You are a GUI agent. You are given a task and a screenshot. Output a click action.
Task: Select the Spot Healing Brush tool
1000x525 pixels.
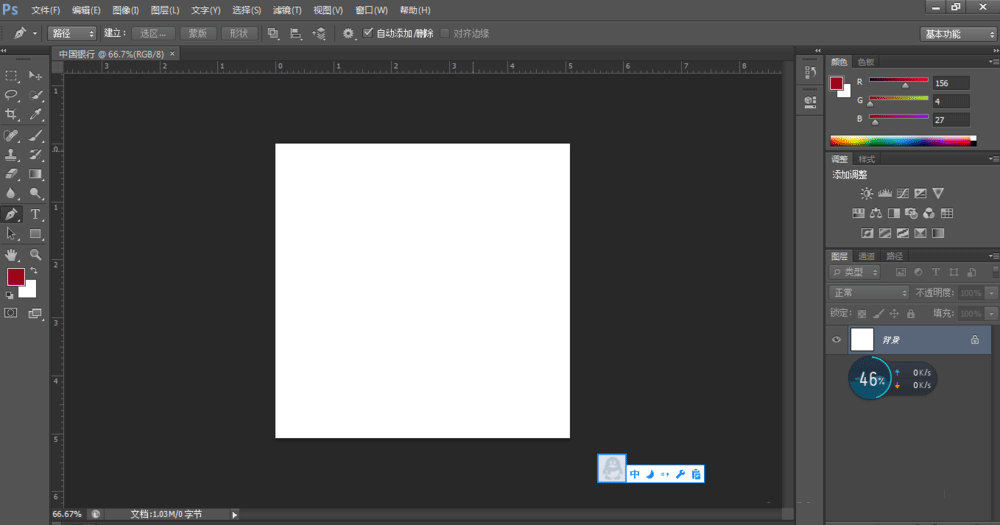[11, 135]
